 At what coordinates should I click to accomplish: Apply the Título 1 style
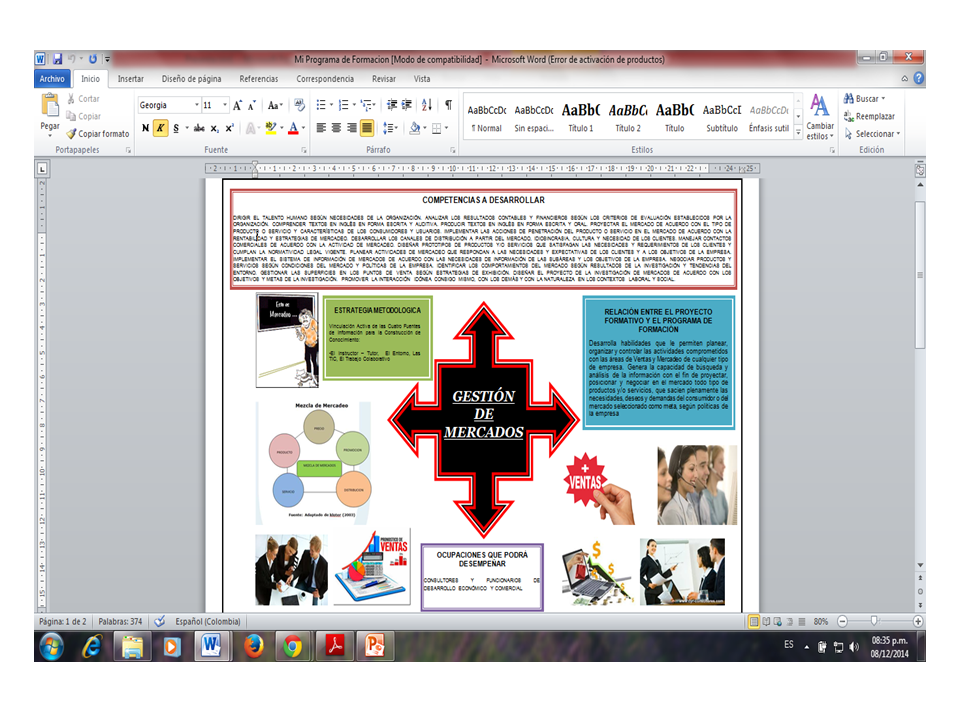point(580,117)
